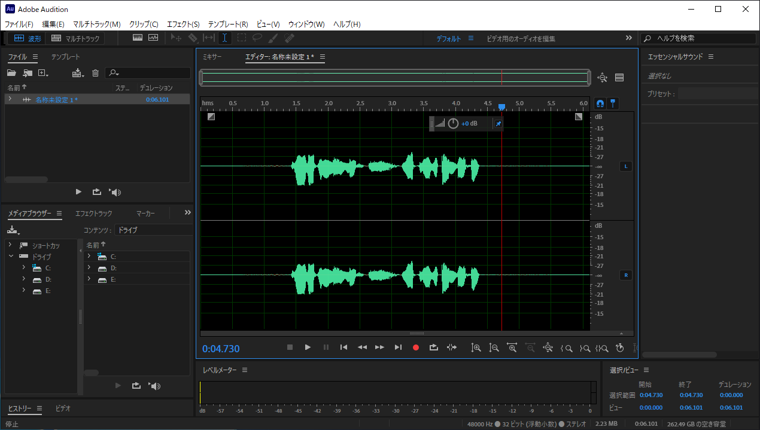Click the new file icon

(x=43, y=73)
